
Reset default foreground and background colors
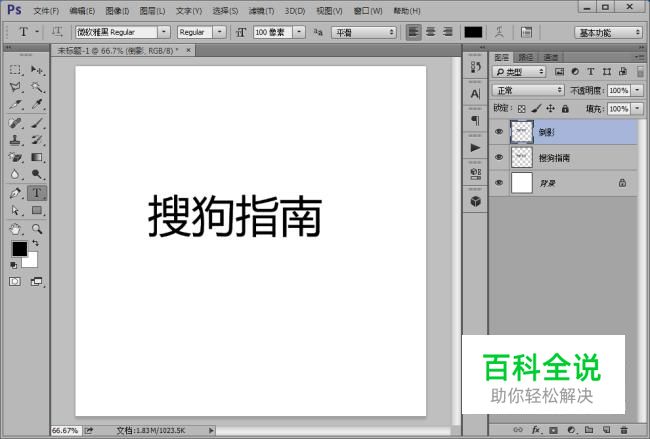14,265
